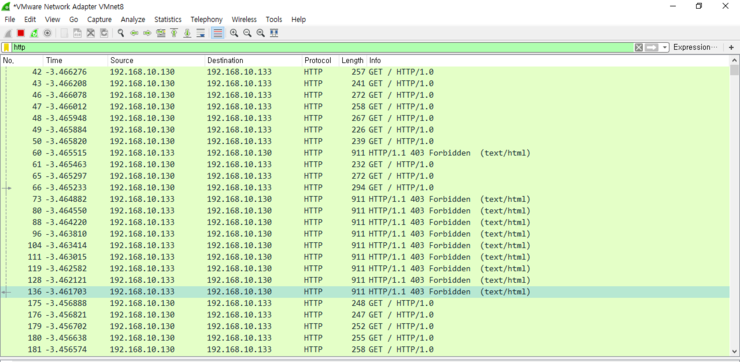
Task: Jump to the last packet
Action: point(187,33)
